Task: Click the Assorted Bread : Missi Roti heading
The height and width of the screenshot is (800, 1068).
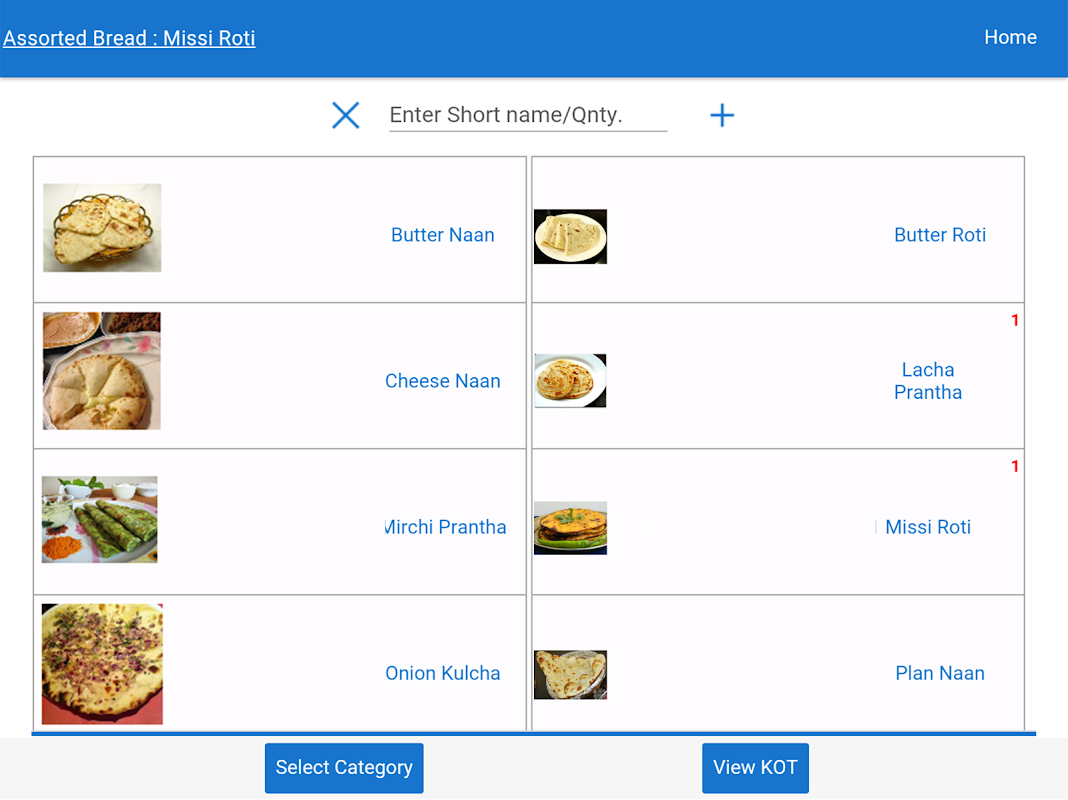Action: pyautogui.click(x=129, y=38)
